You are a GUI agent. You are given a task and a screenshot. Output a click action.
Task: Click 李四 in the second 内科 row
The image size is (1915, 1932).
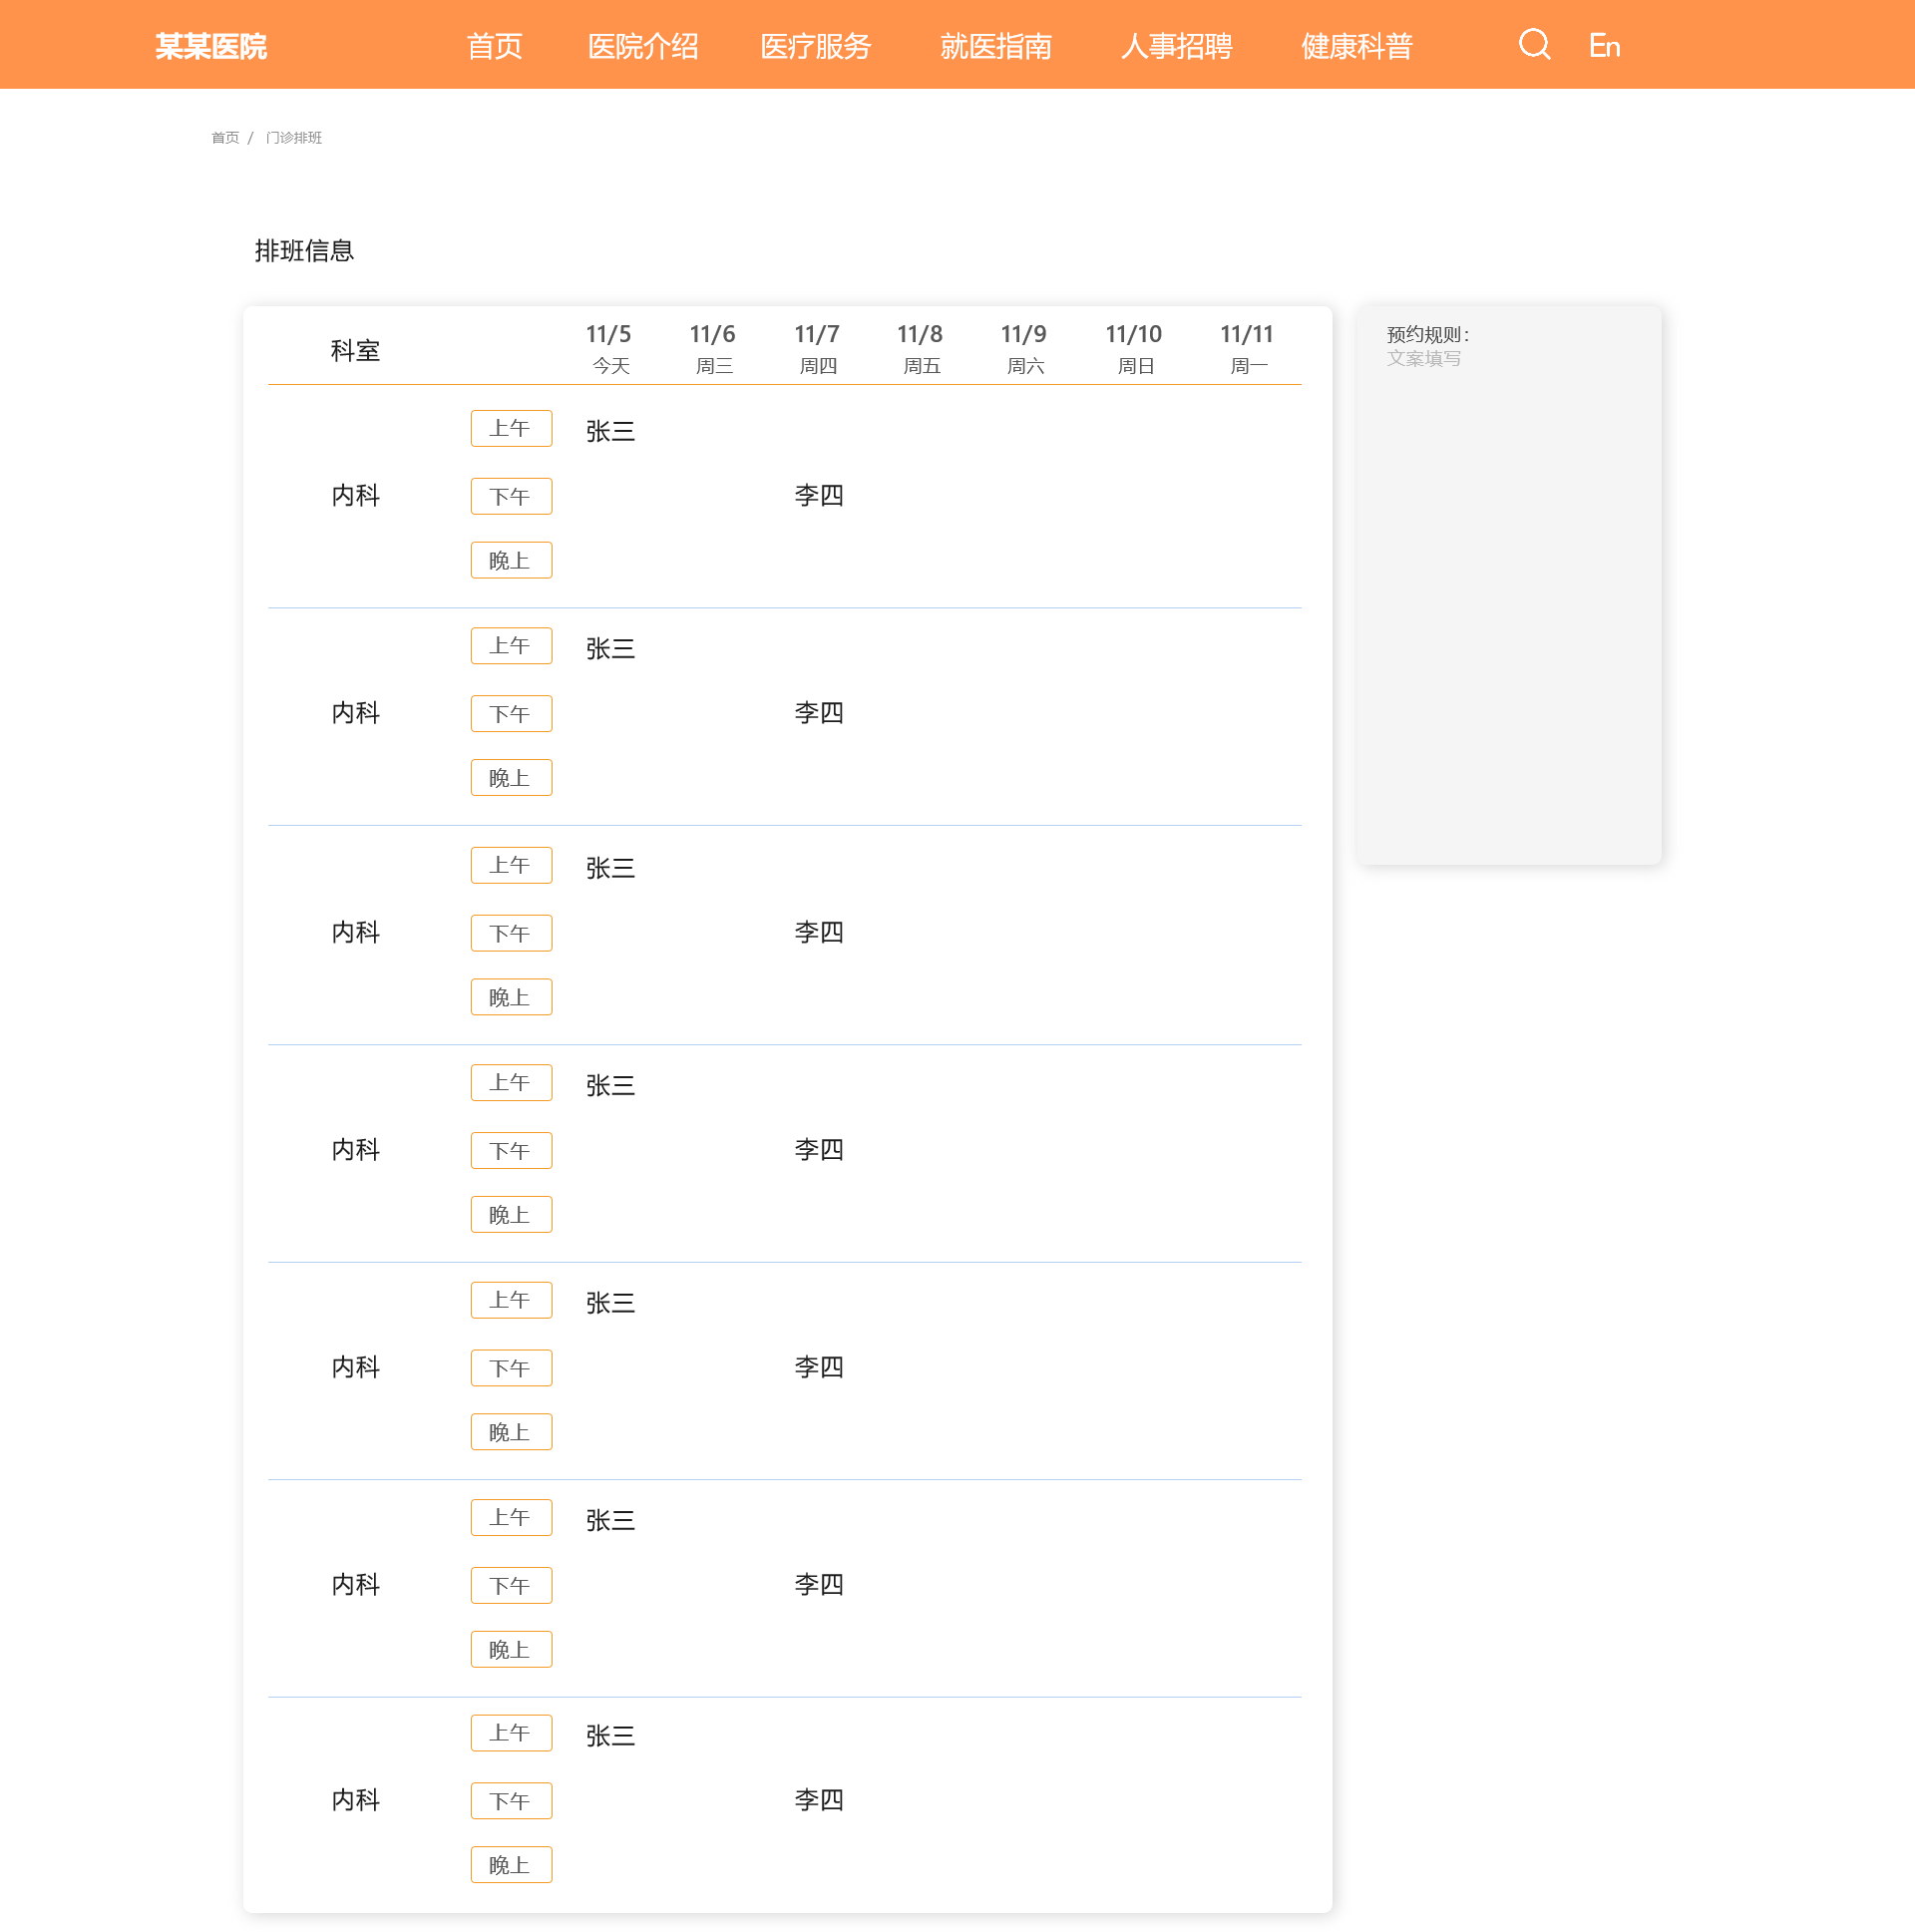click(x=819, y=713)
